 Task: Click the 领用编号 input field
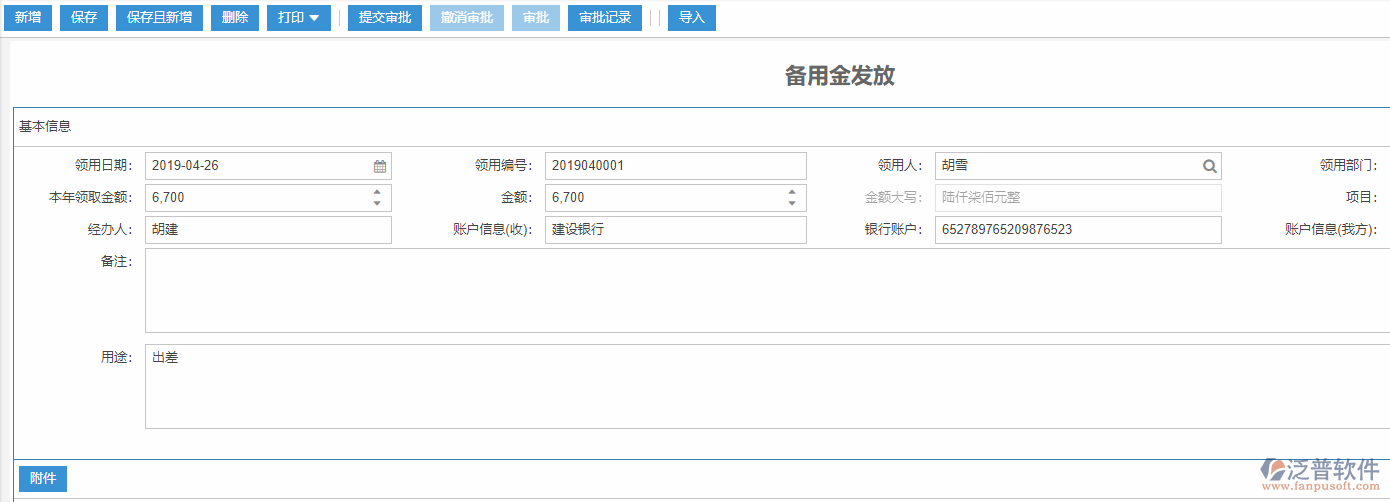675,166
